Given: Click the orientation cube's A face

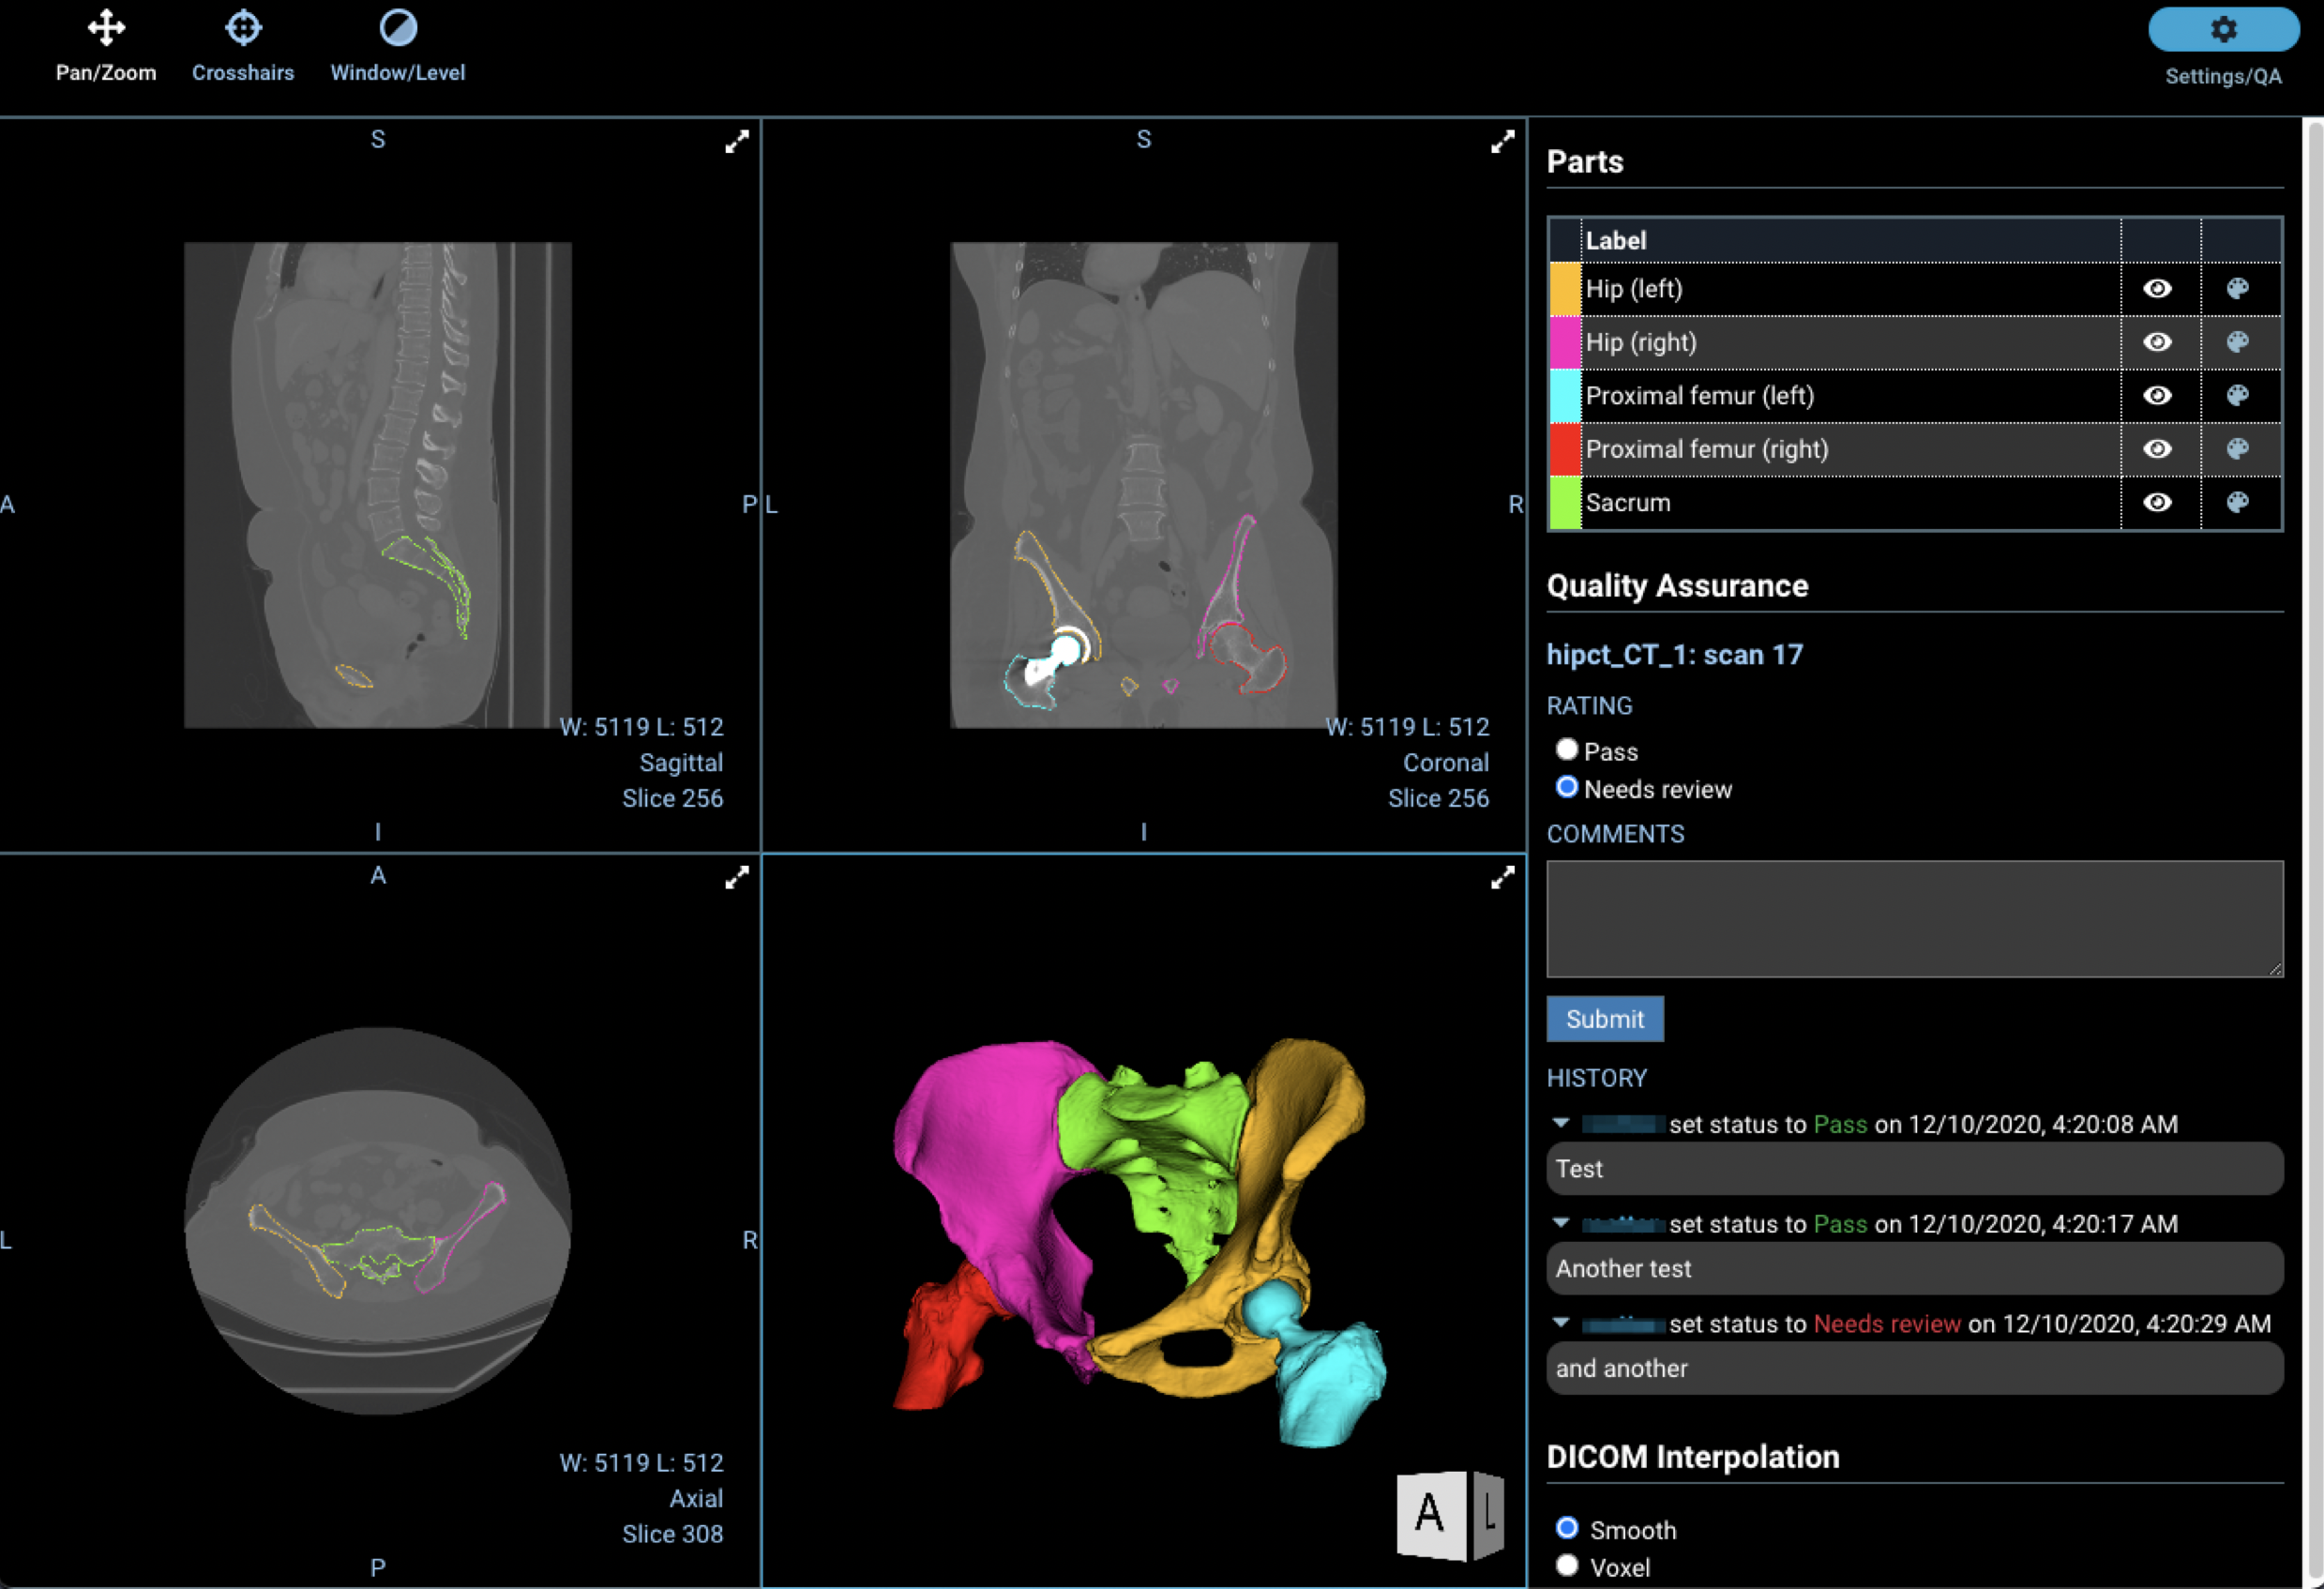Looking at the screenshot, I should pyautogui.click(x=1430, y=1513).
